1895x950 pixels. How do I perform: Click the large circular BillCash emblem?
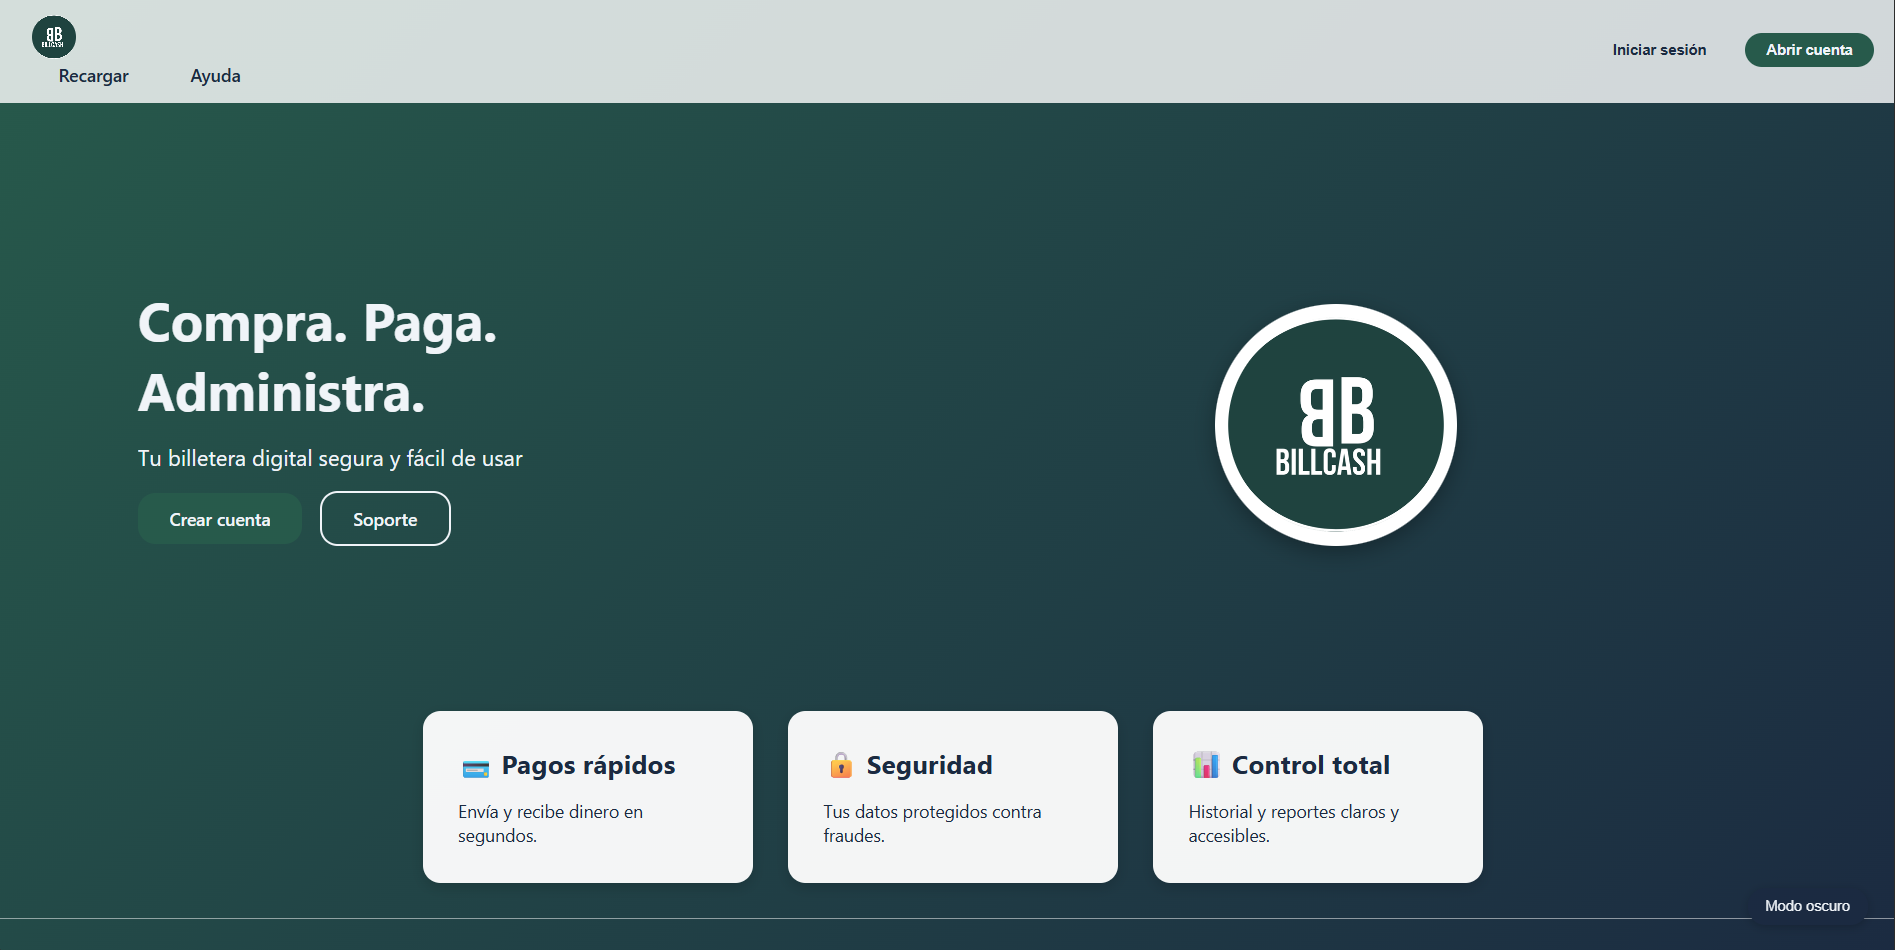[1335, 425]
